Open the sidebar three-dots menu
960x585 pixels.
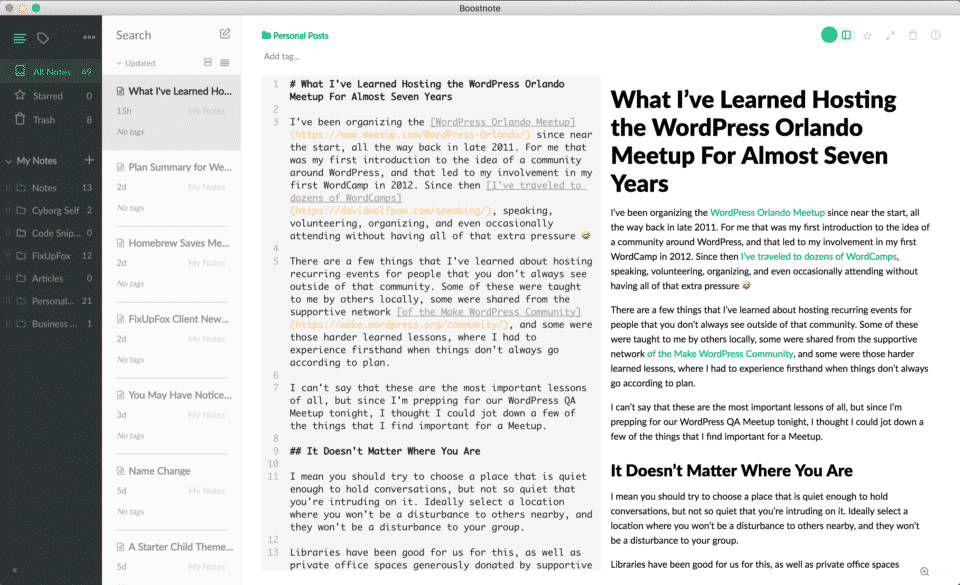click(89, 37)
